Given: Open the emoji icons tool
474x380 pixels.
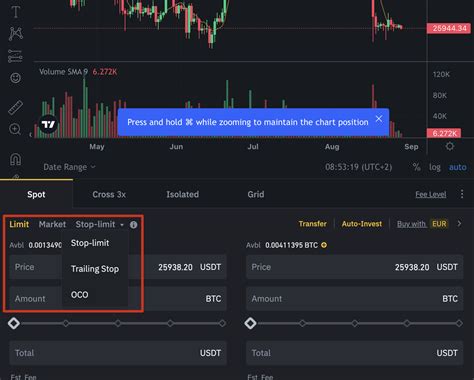Looking at the screenshot, I should pos(15,78).
